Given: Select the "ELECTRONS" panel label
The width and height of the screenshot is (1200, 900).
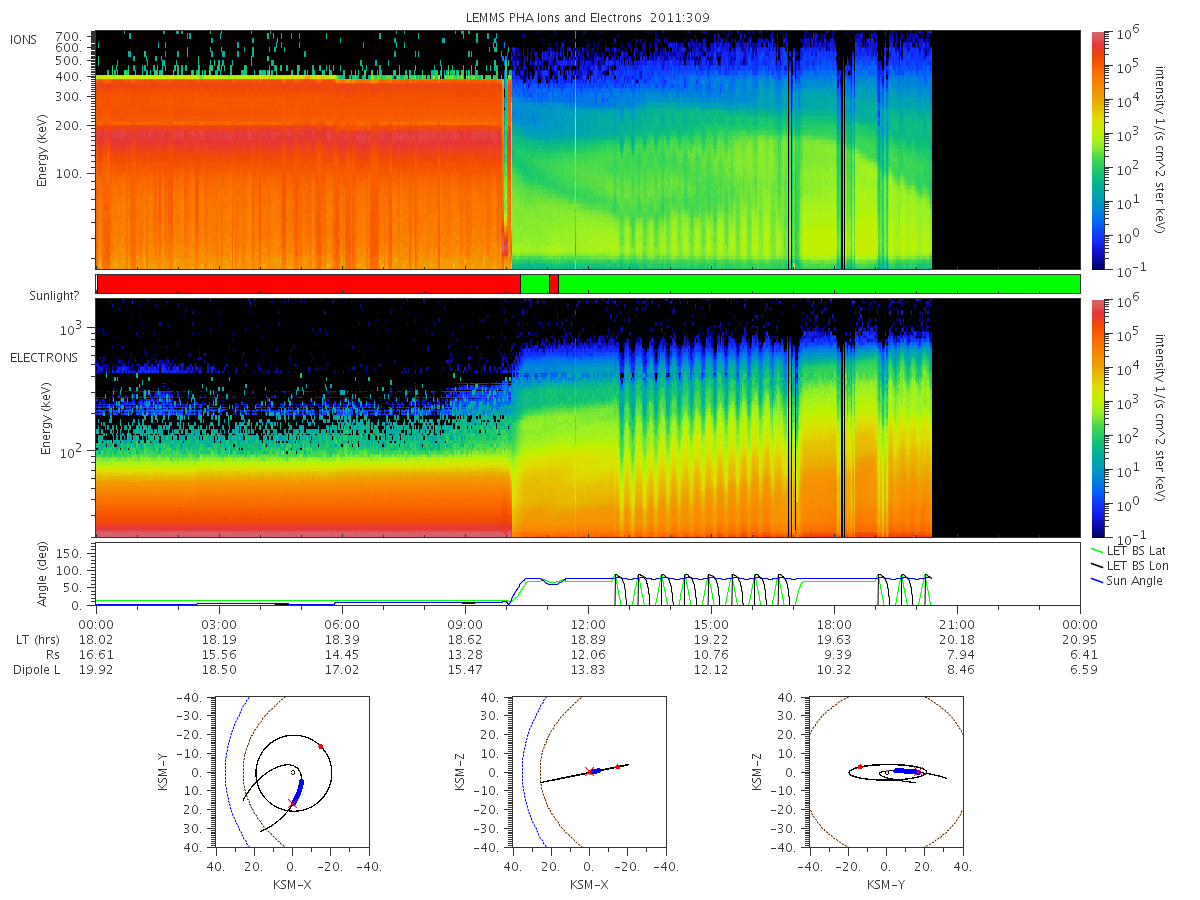Looking at the screenshot, I should click(43, 357).
